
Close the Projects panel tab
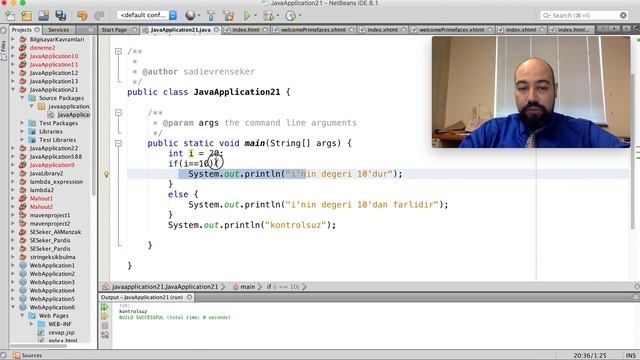[37, 30]
